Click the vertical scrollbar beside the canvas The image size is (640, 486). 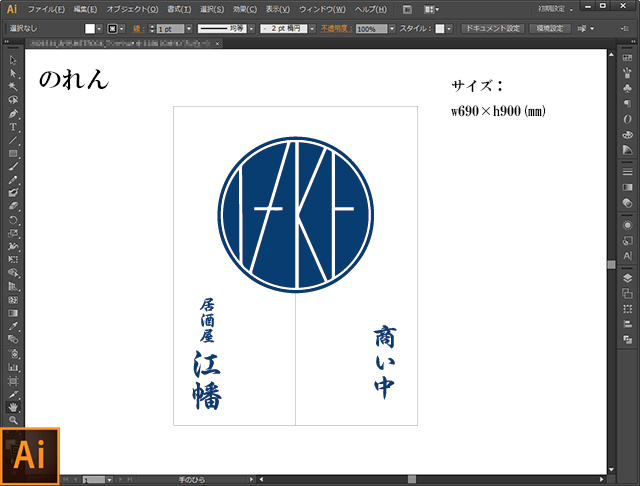pyautogui.click(x=611, y=262)
